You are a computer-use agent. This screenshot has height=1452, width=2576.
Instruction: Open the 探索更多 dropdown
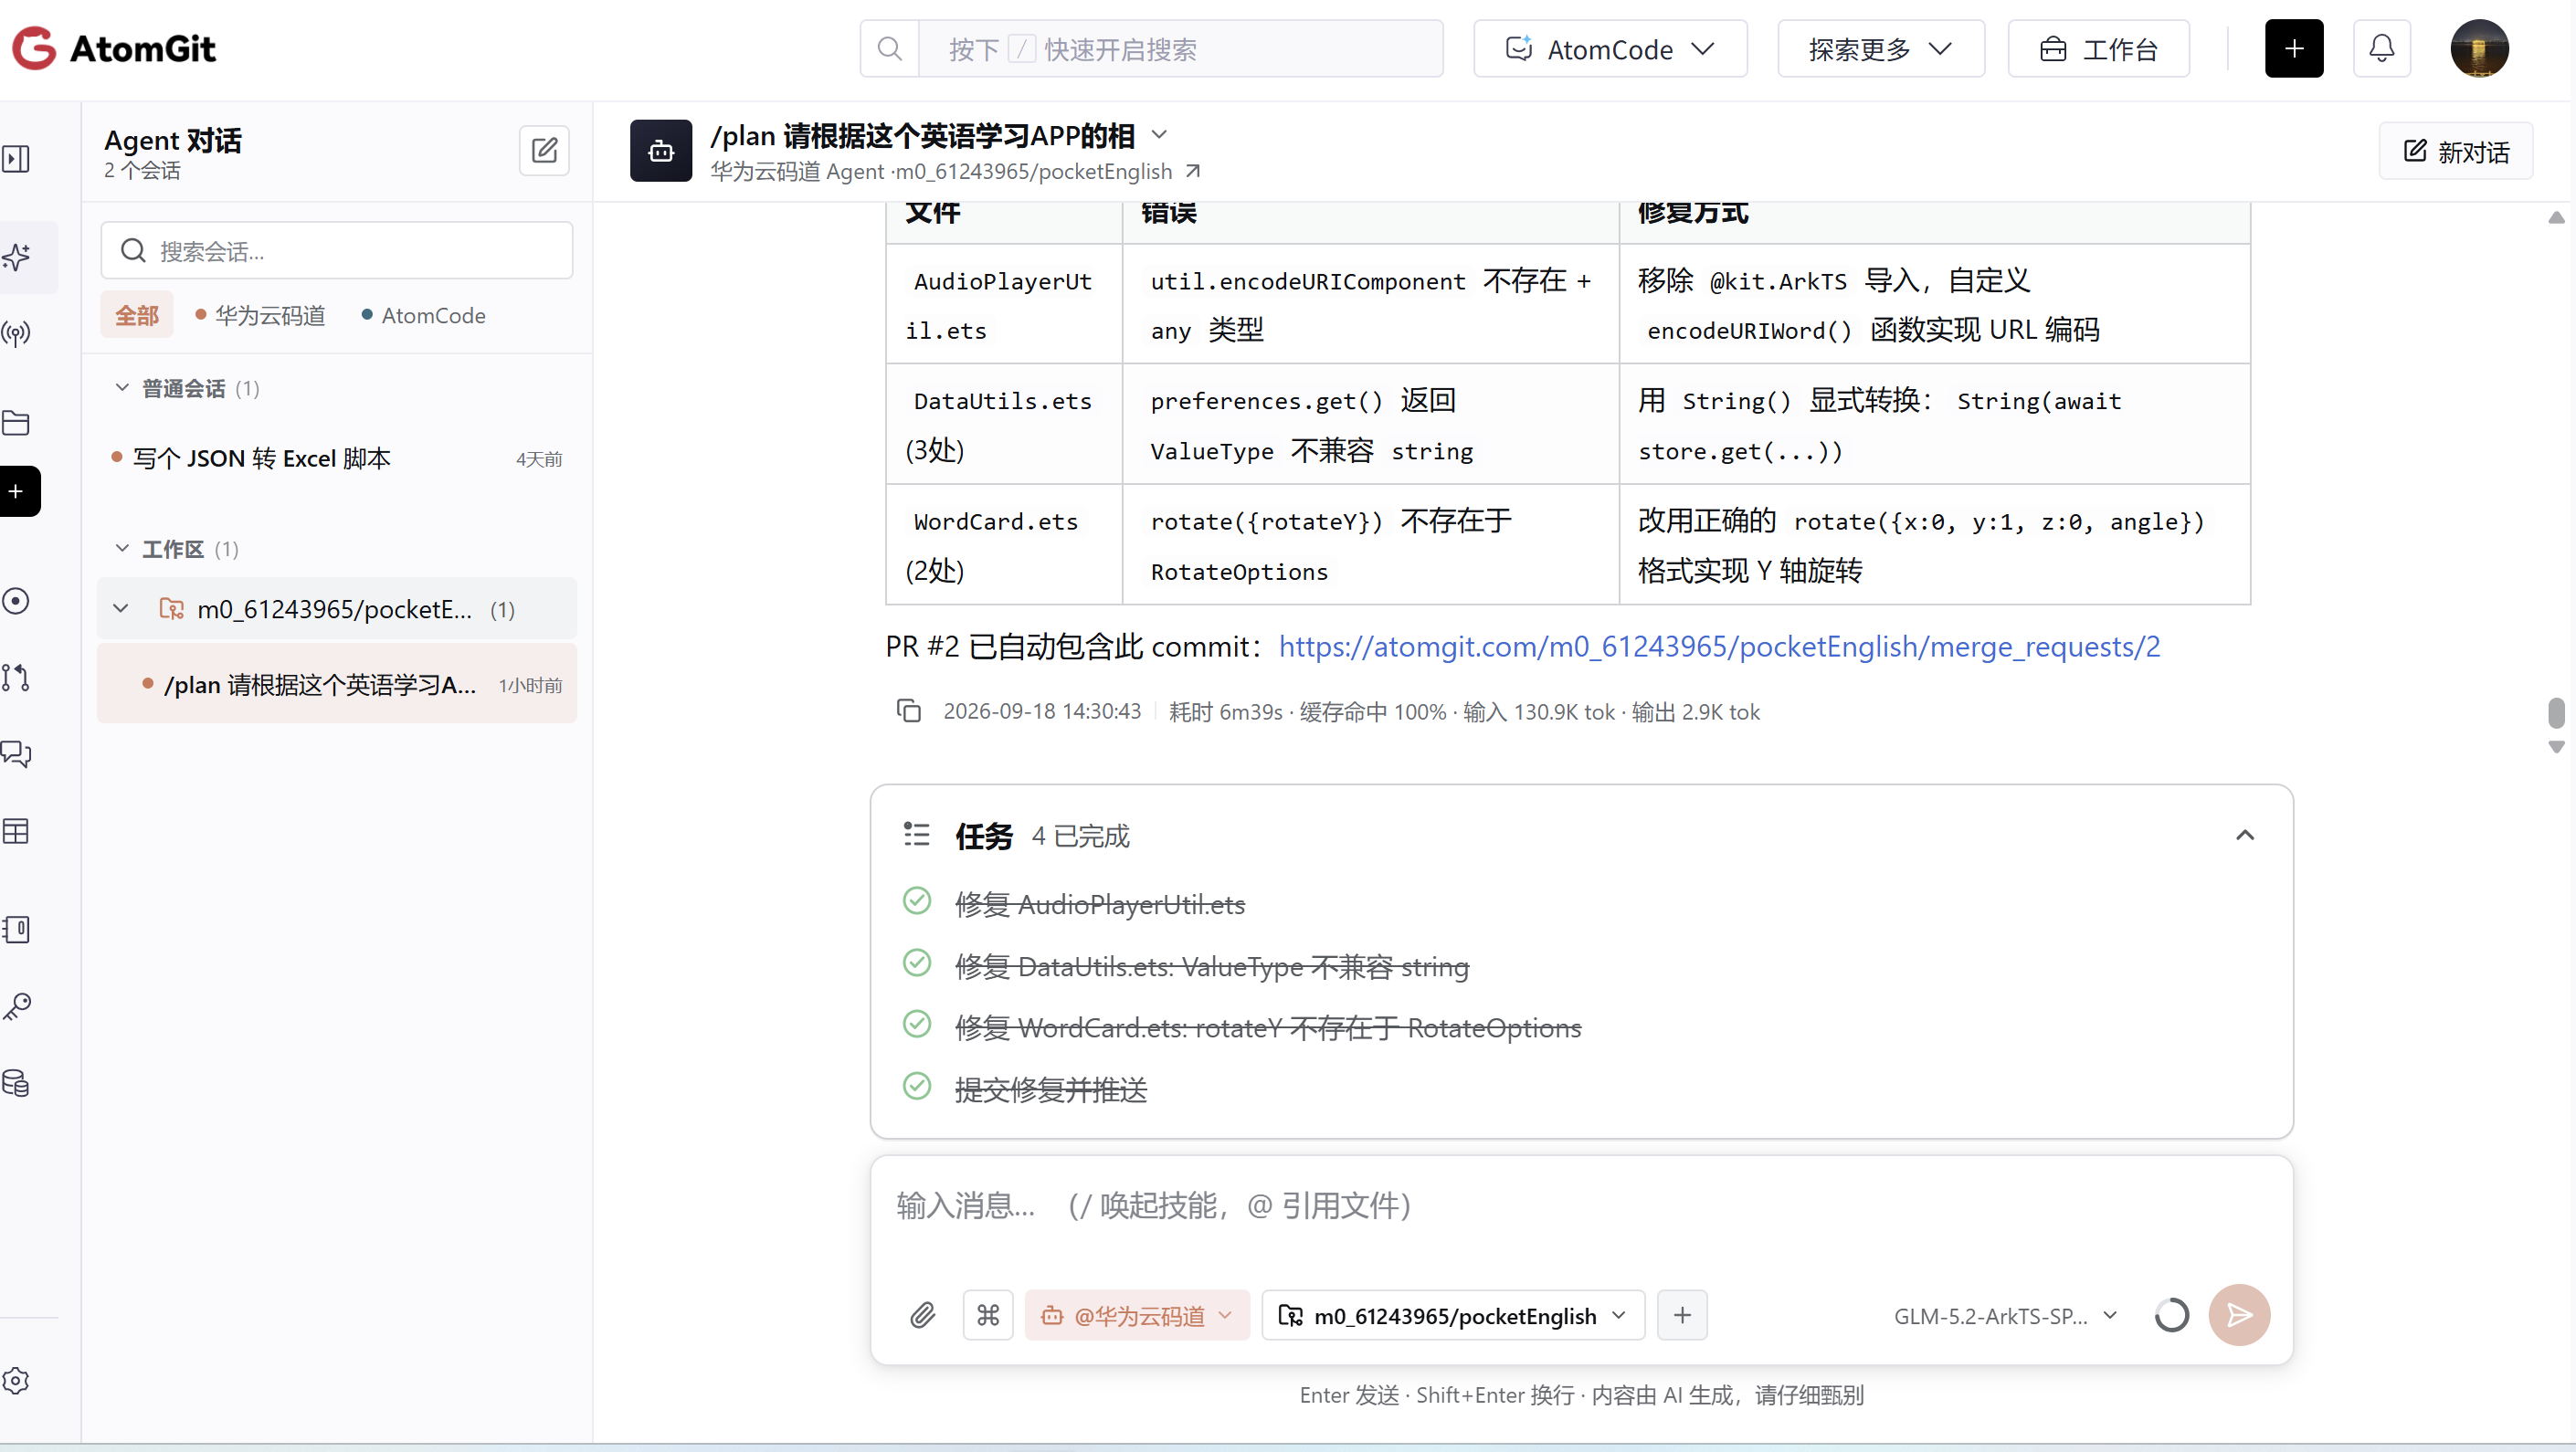[1880, 48]
